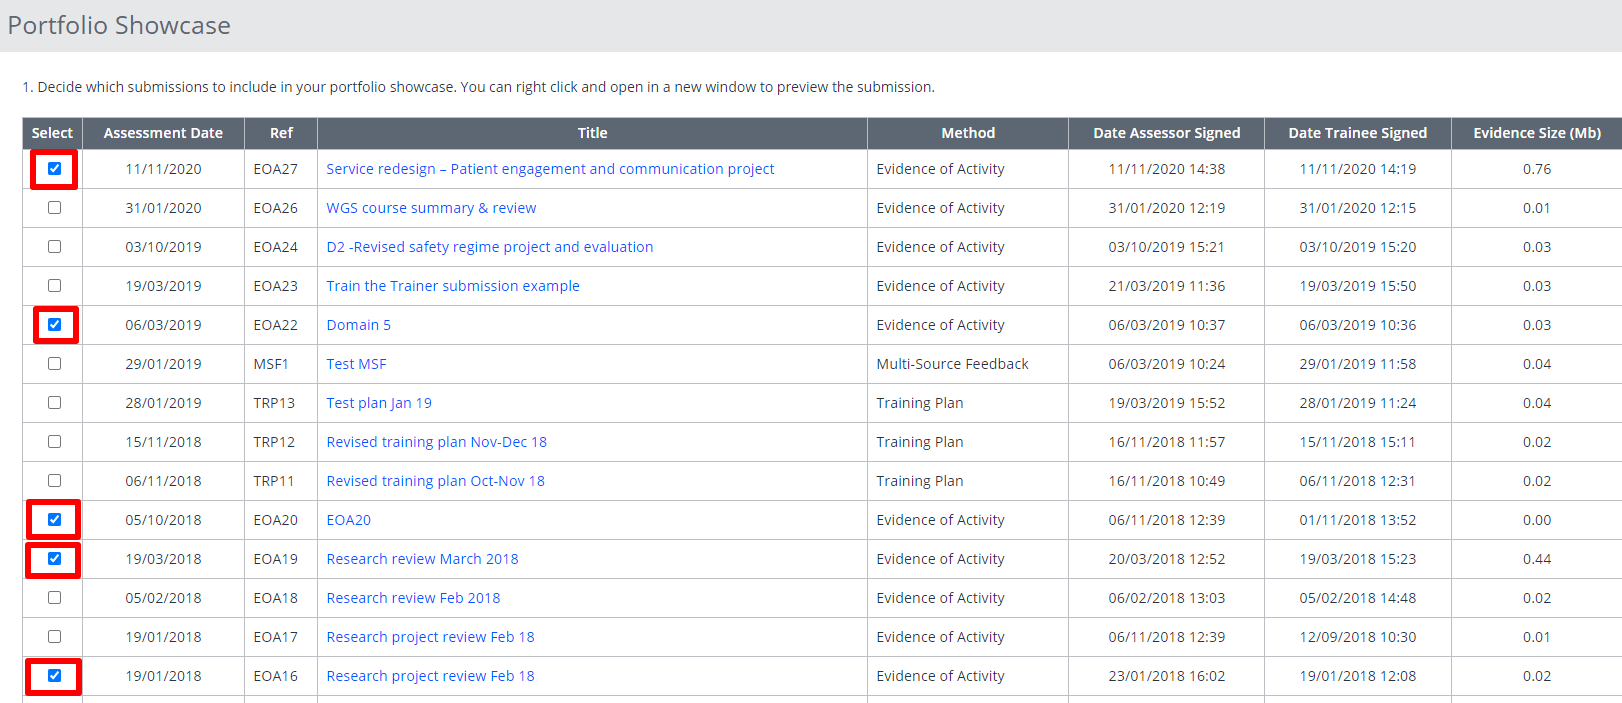Click Date Assessor Signed column header
This screenshot has width=1622, height=703.
coord(1166,133)
